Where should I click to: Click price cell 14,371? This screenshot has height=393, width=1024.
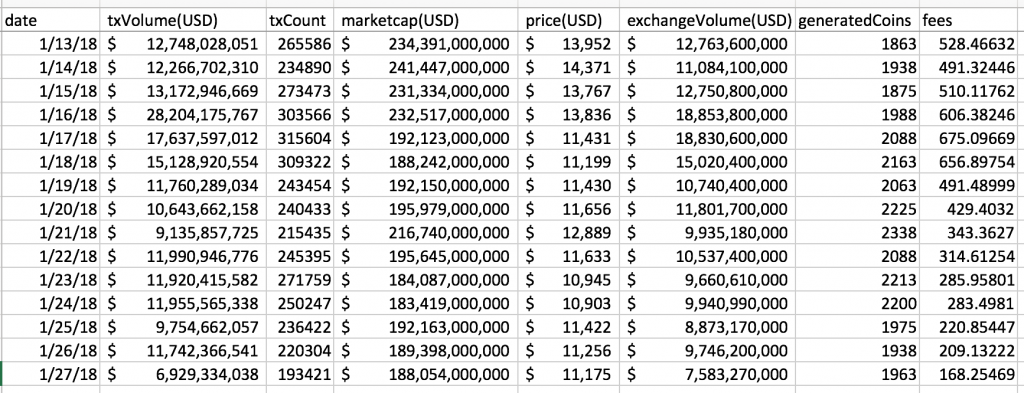click(569, 68)
